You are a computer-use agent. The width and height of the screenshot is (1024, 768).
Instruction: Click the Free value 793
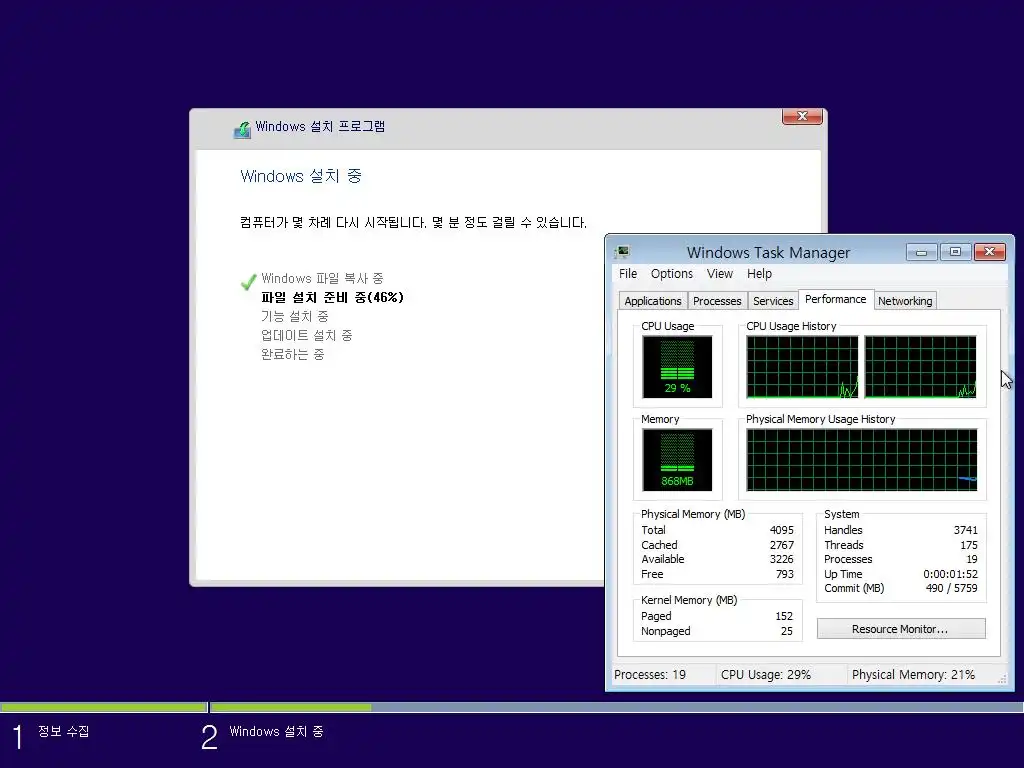pos(784,574)
